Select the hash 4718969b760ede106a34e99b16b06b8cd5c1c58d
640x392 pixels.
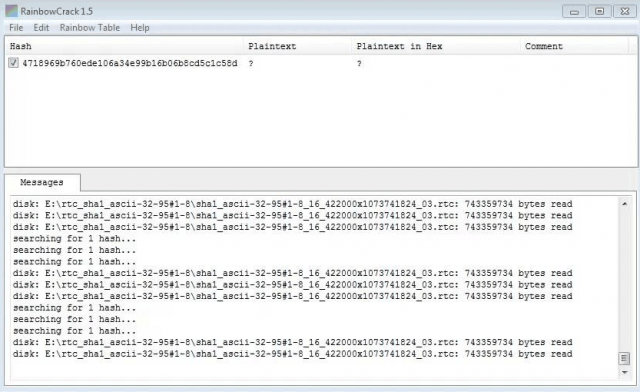[x=130, y=63]
